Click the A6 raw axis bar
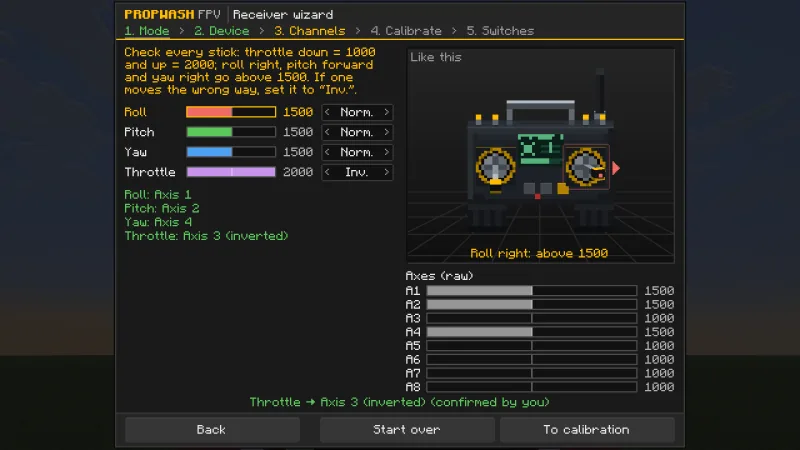This screenshot has height=450, width=800. [532, 359]
